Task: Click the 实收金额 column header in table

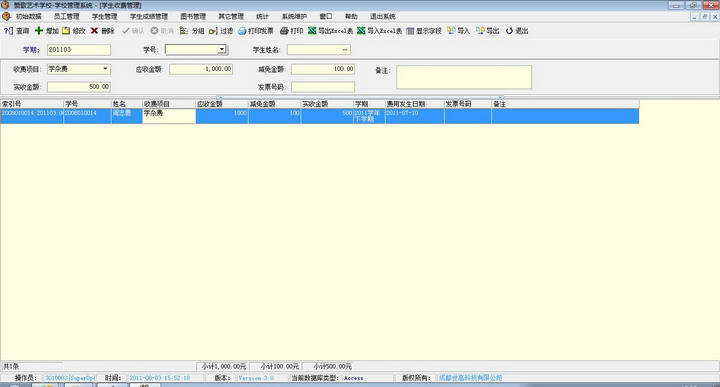Action: click(327, 104)
